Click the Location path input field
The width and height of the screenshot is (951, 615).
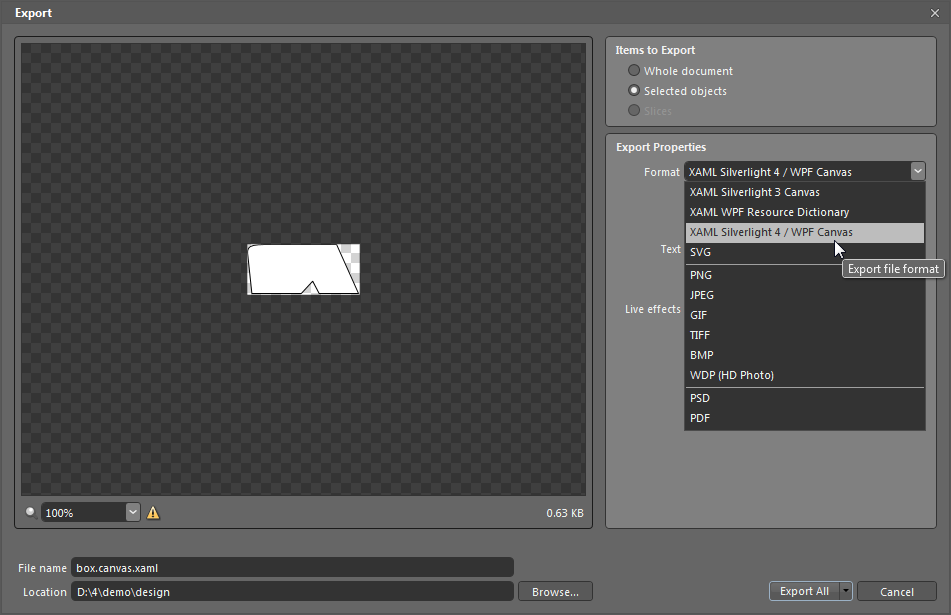[x=292, y=591]
